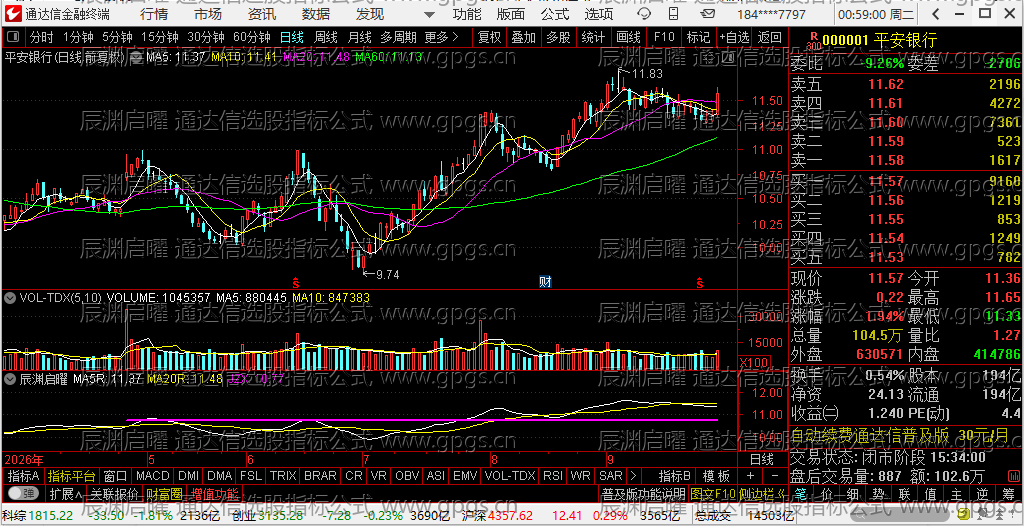Screen dimensions: 1024x526
Task: Click the panel icon left of 分时
Action: pyautogui.click(x=14, y=38)
